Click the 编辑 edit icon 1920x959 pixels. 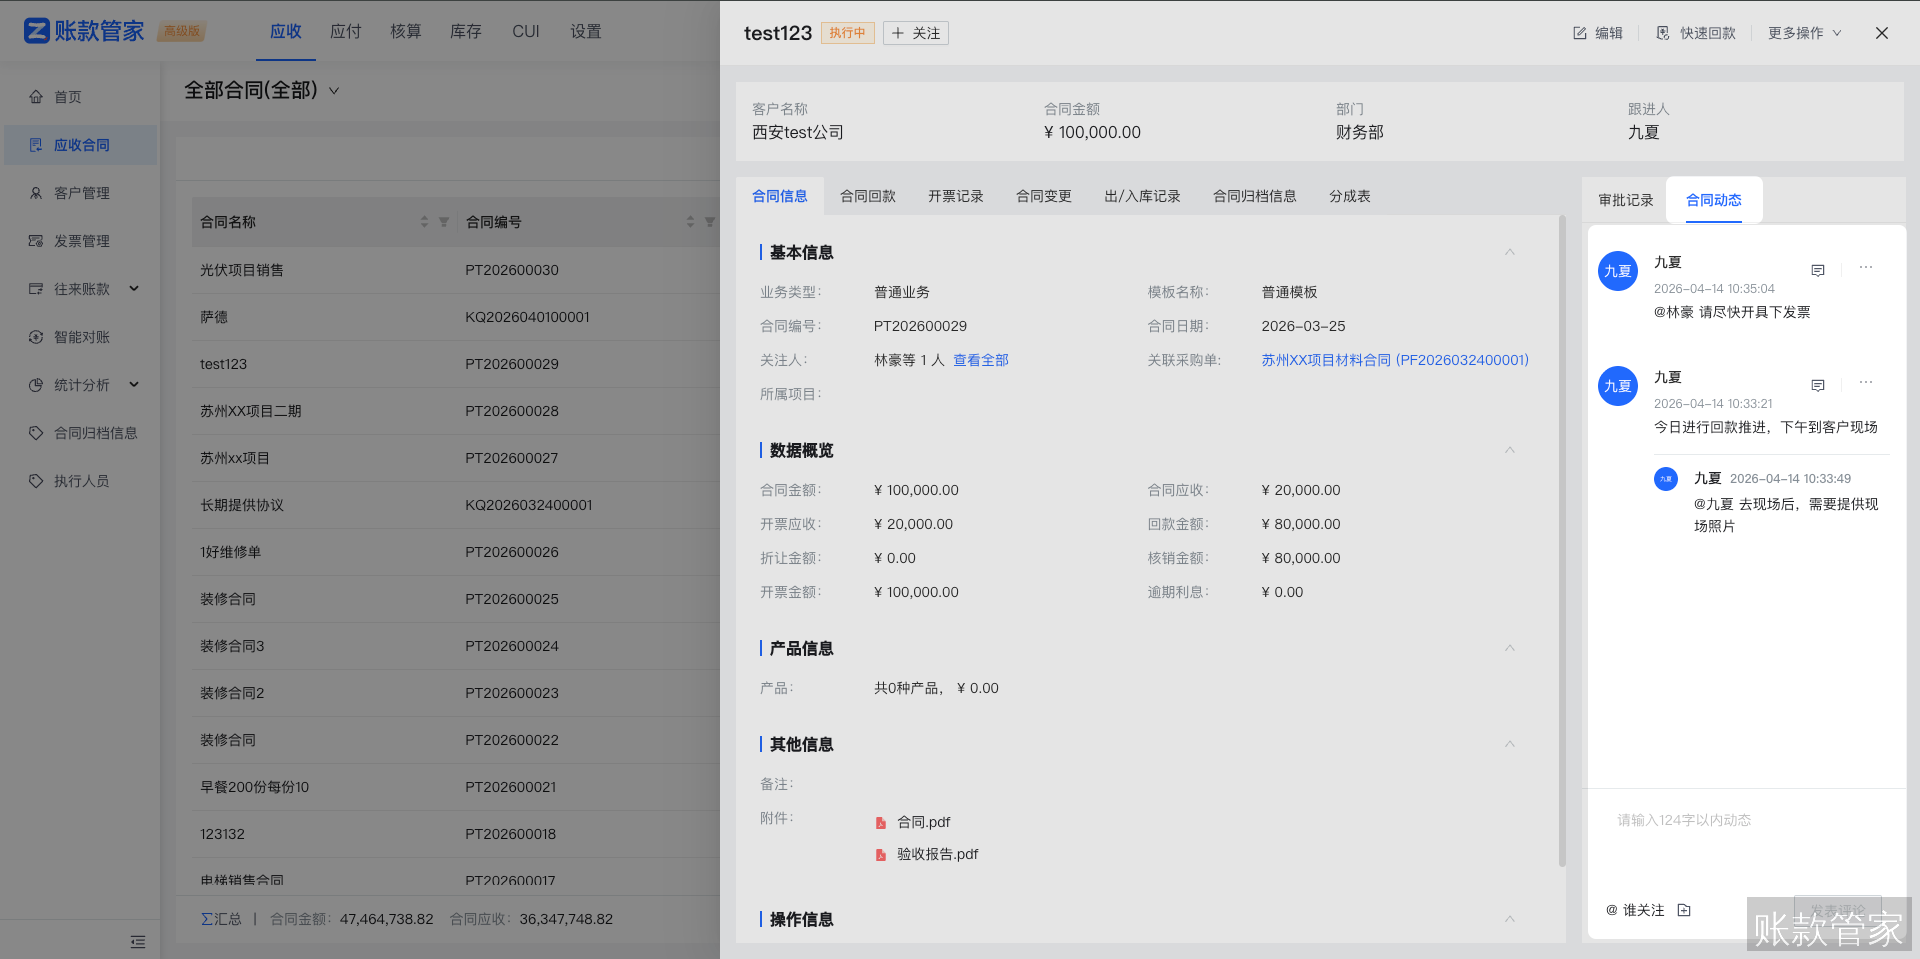click(1580, 33)
